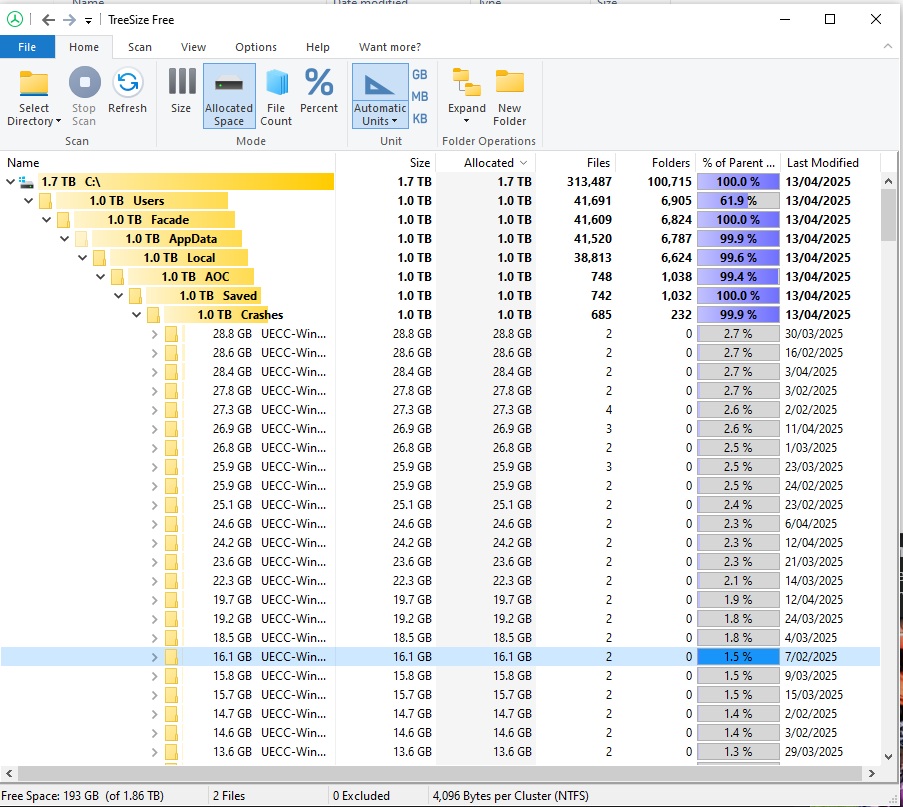
Task: Collapse the AOC folder
Action: pyautogui.click(x=101, y=277)
